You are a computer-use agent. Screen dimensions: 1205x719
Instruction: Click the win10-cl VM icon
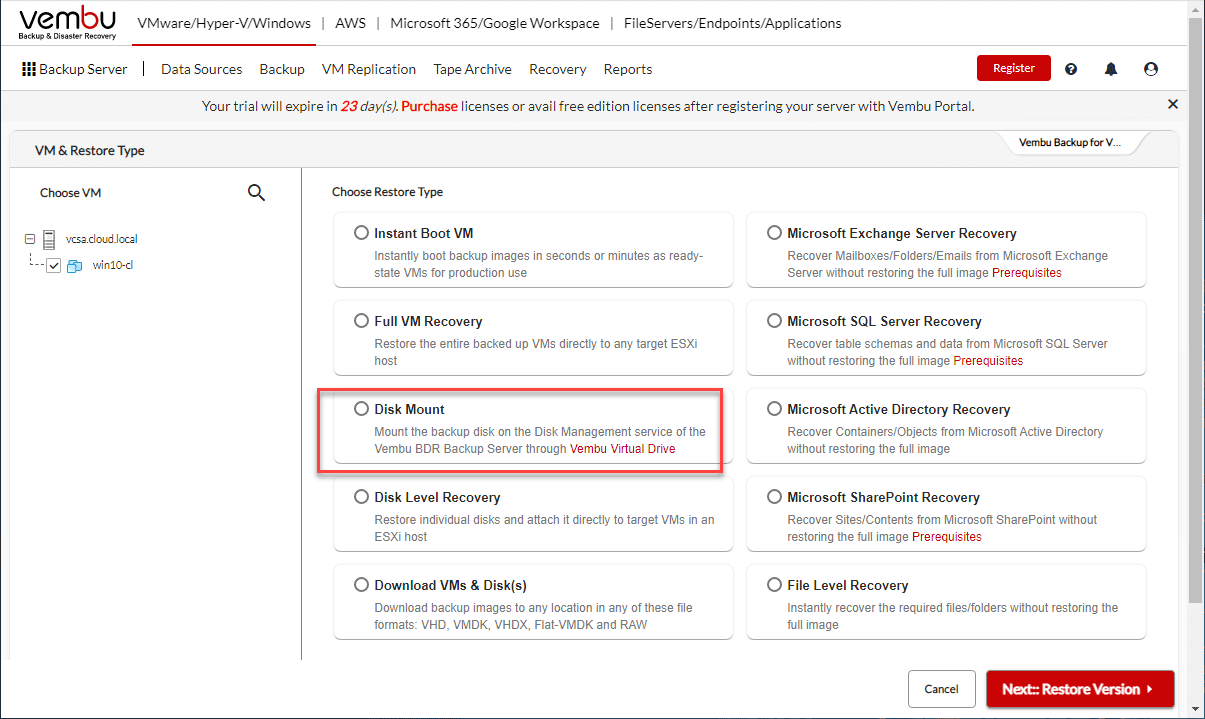(74, 266)
